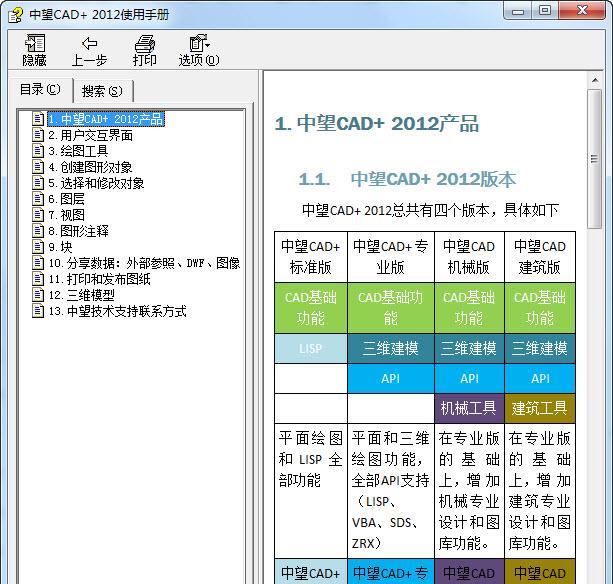Open topic 7. 视图
This screenshot has height=584, width=613.
tap(66, 215)
